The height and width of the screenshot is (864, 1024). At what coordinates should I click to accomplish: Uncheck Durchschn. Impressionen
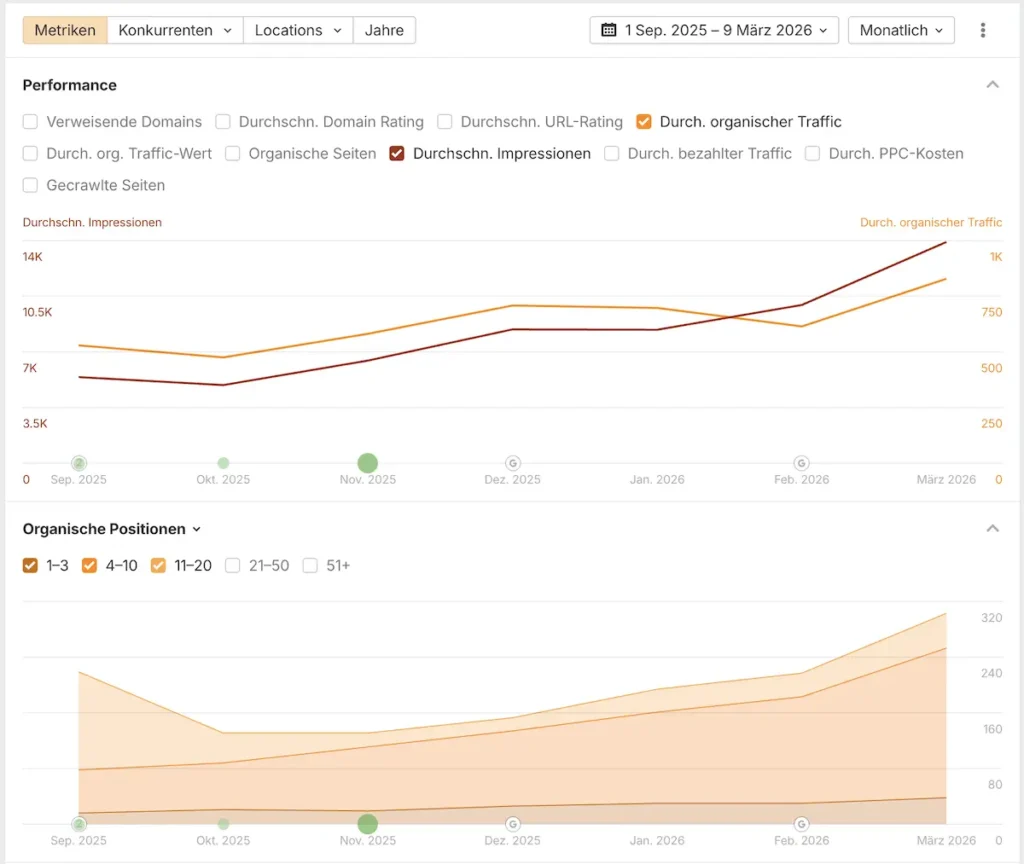pos(396,153)
